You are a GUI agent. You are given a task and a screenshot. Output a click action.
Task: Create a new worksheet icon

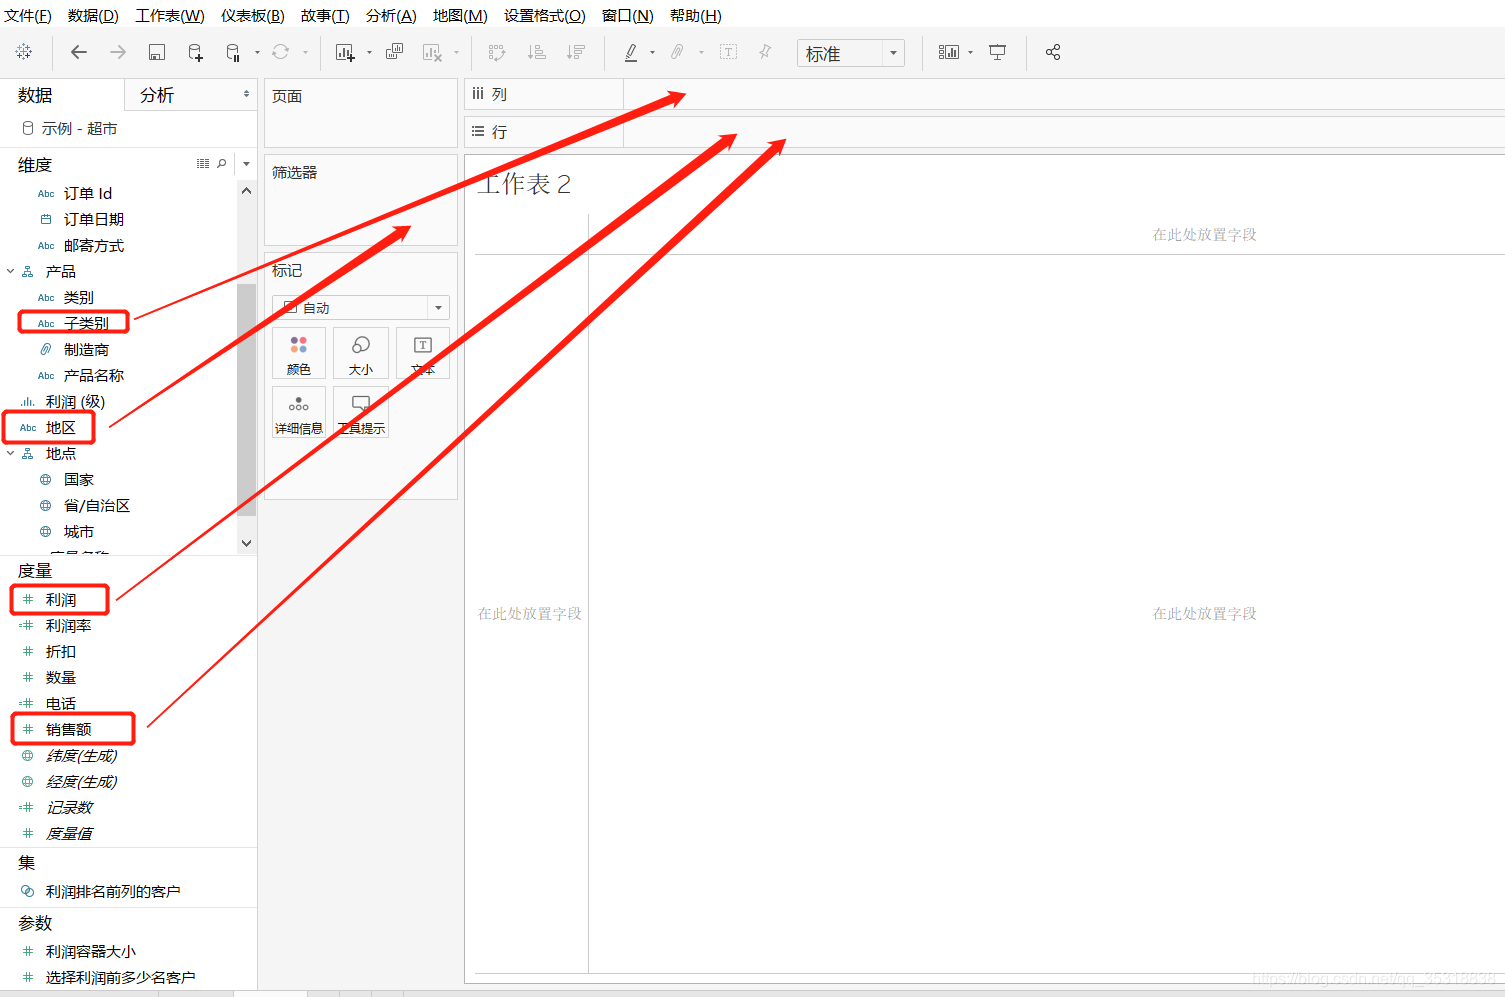[345, 52]
